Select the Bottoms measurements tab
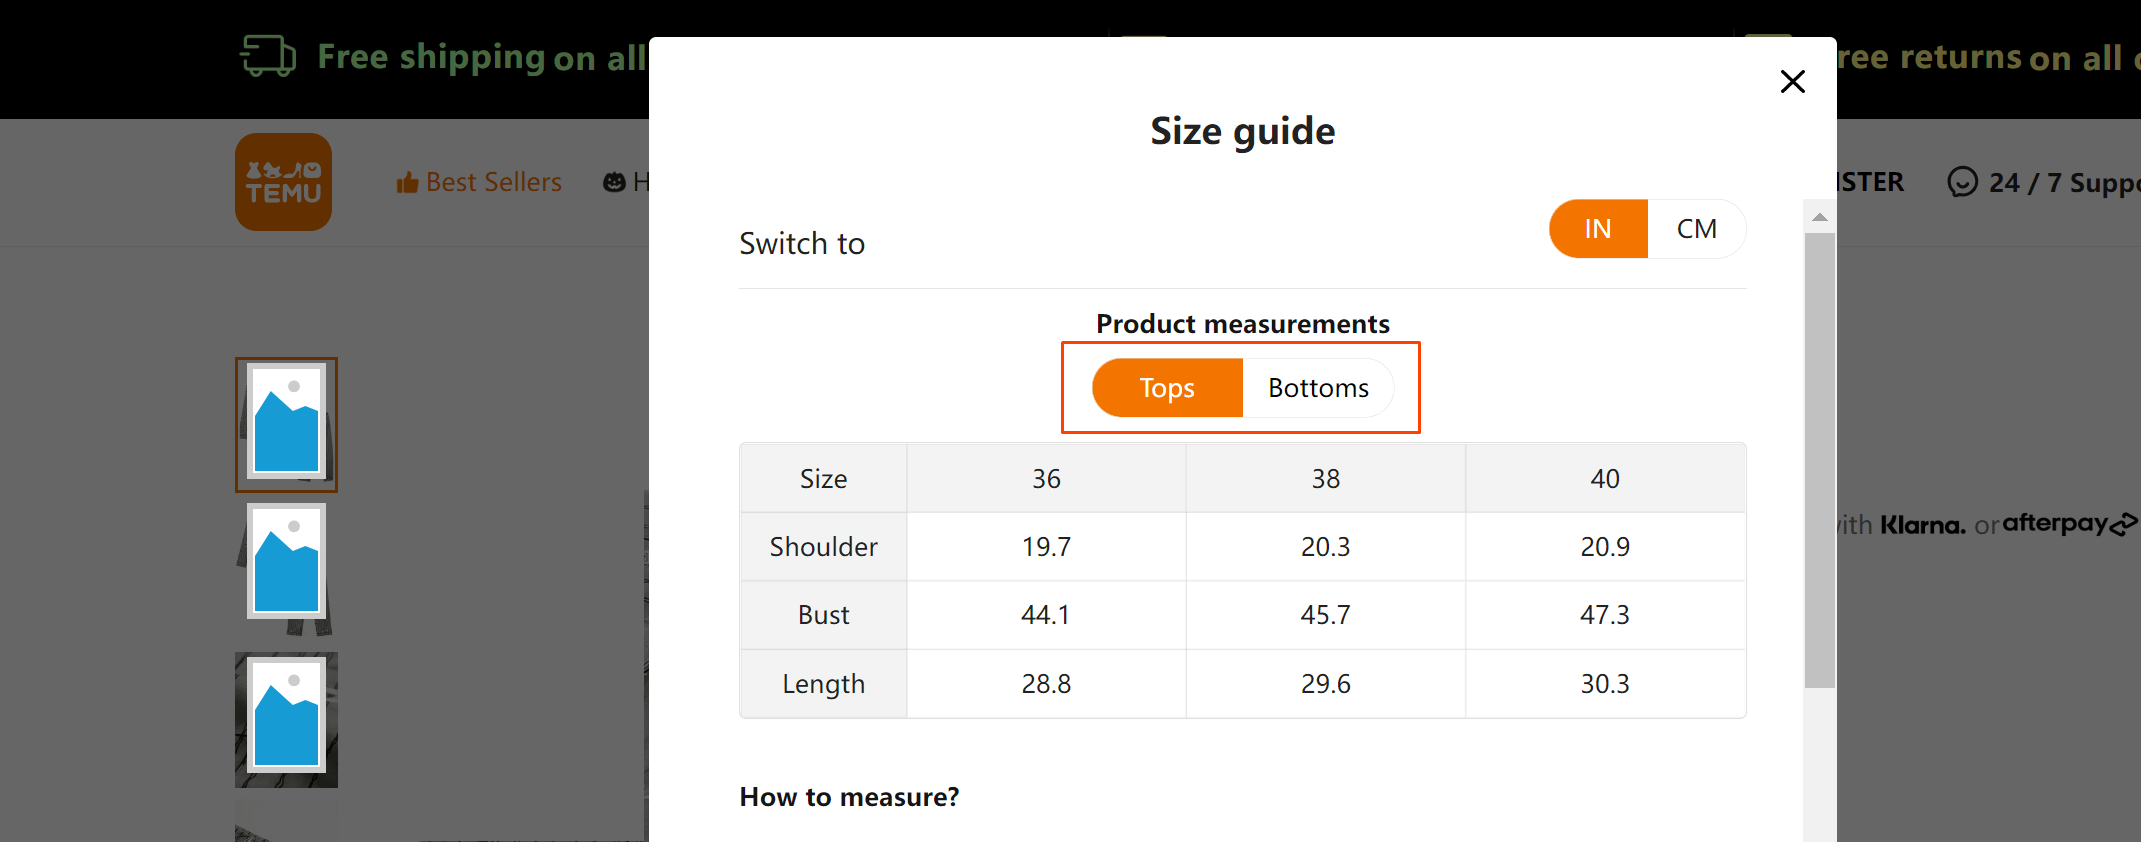Viewport: 2141px width, 842px height. tap(1318, 388)
